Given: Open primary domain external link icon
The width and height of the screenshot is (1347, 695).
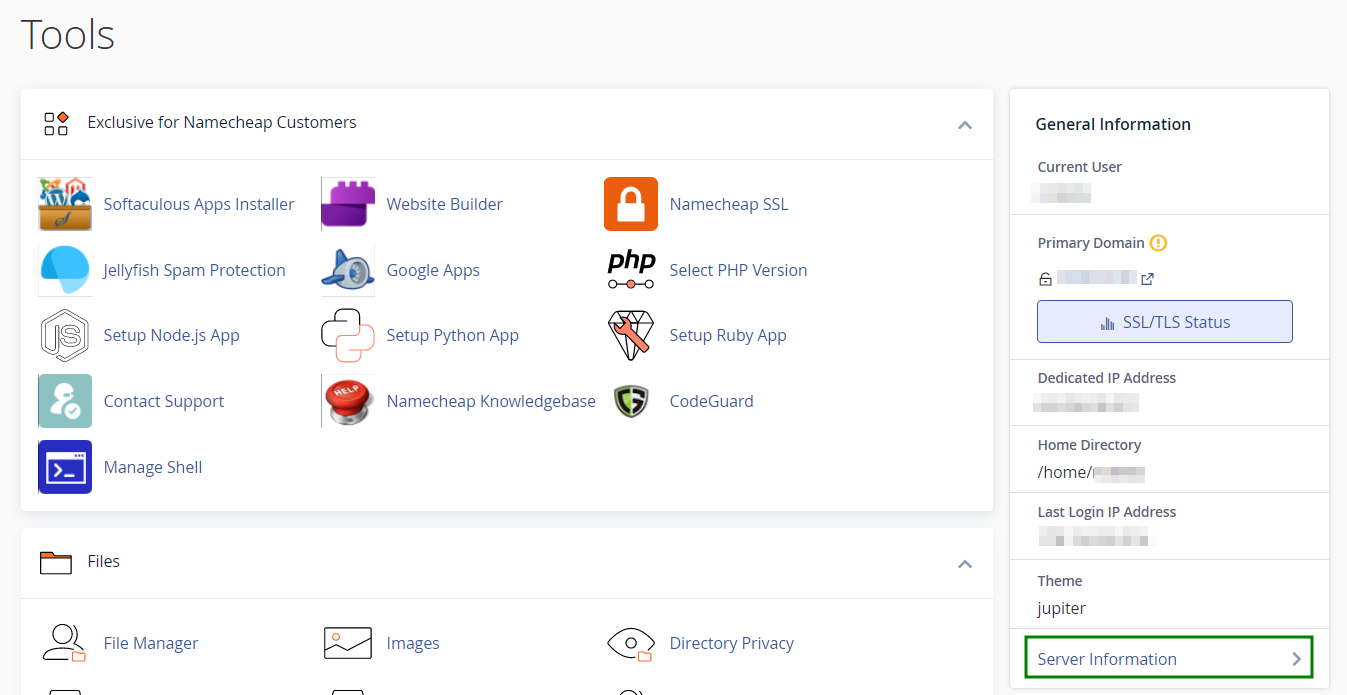Looking at the screenshot, I should coord(1148,279).
